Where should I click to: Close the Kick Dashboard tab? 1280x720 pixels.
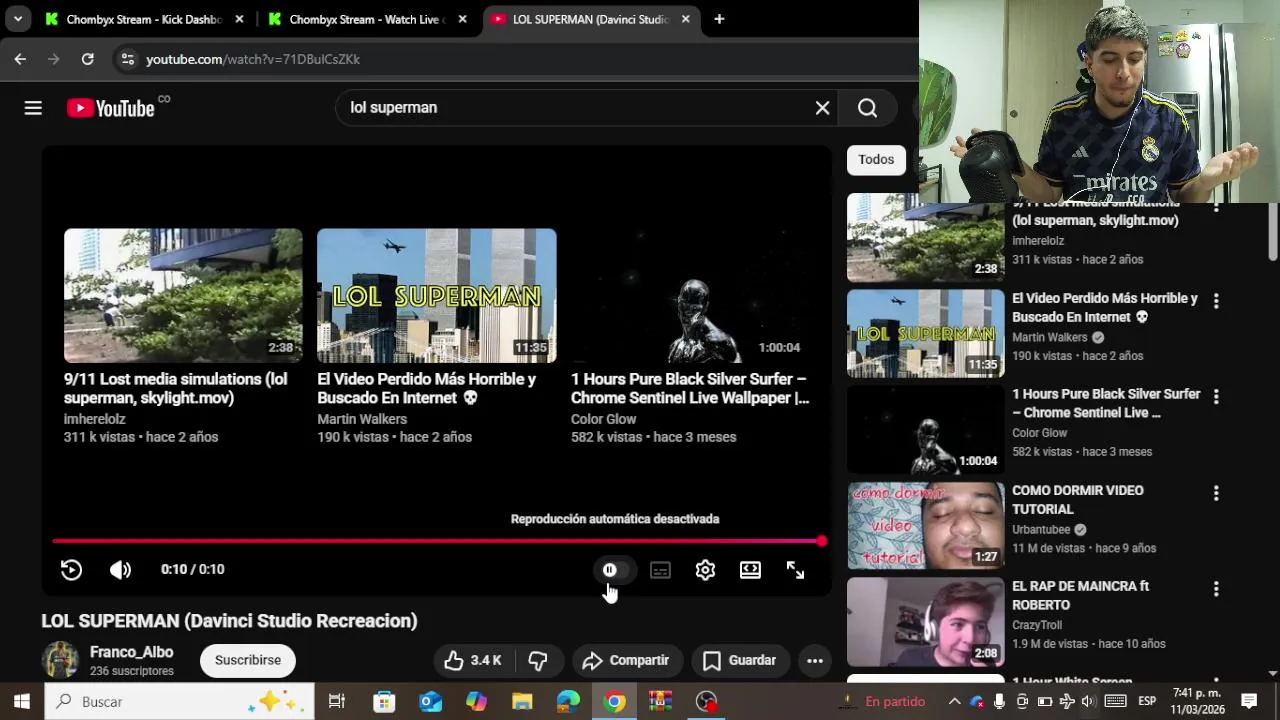[x=239, y=19]
